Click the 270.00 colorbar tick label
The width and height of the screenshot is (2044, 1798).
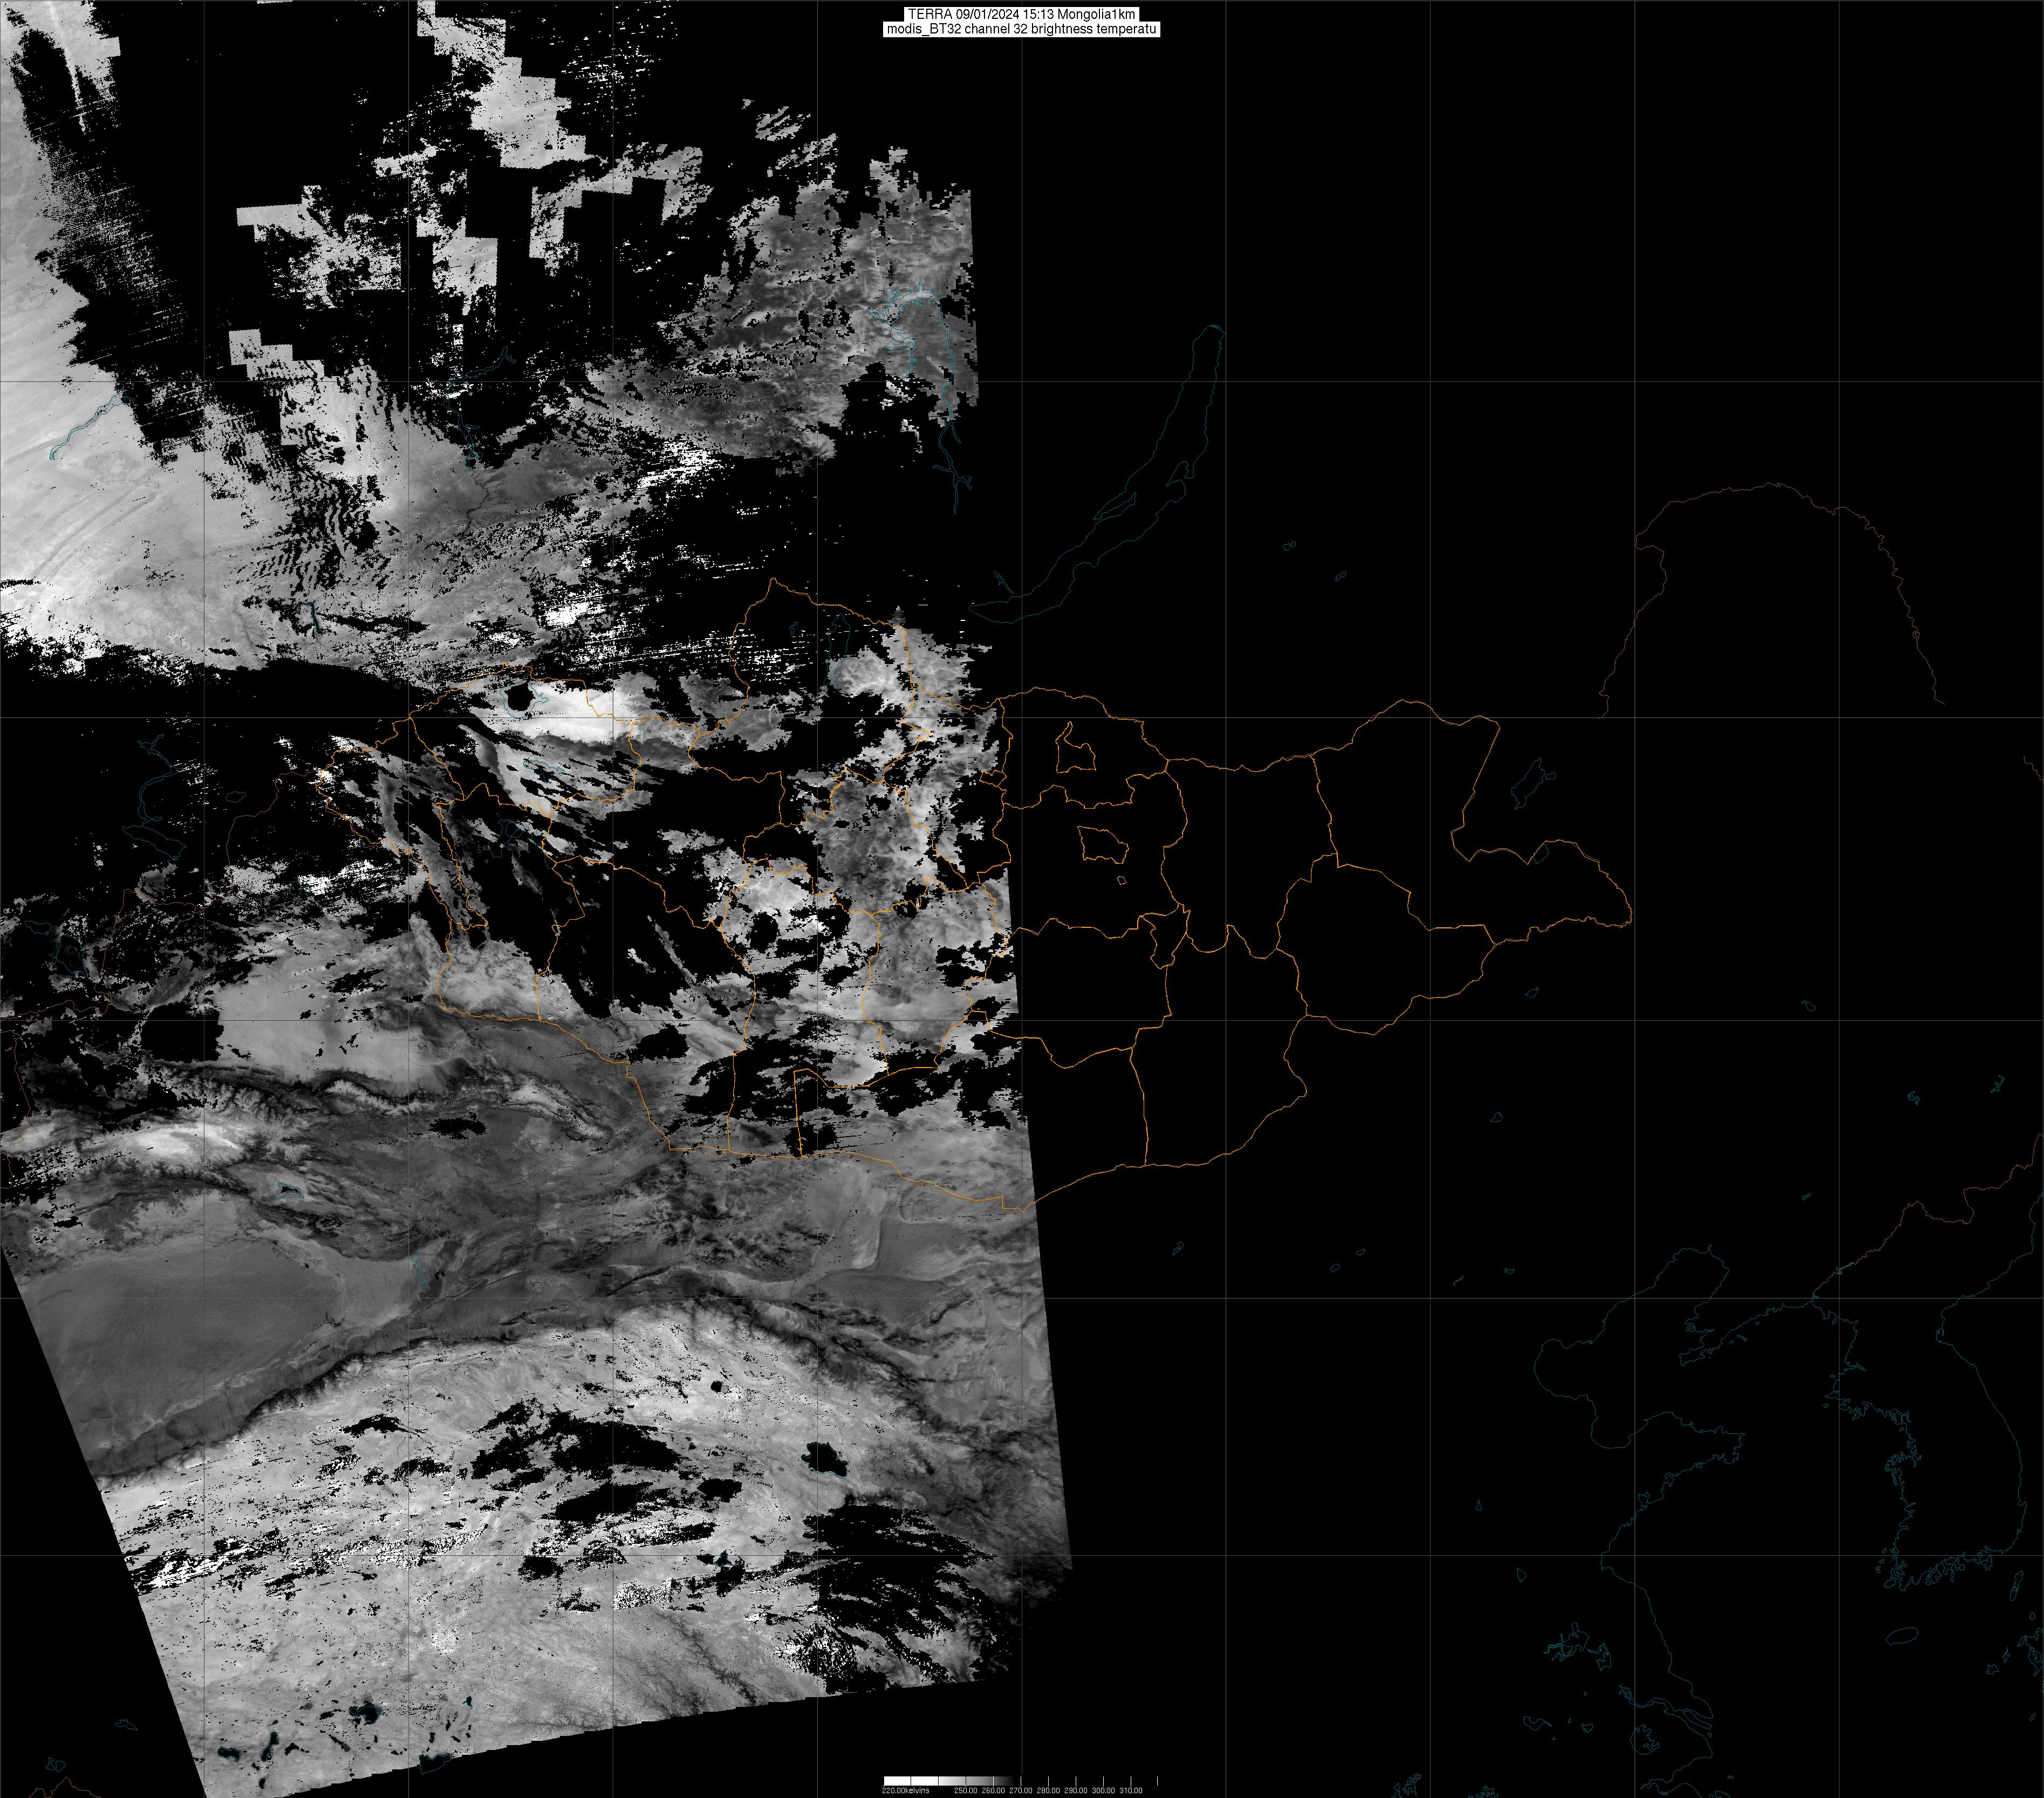click(1021, 1790)
